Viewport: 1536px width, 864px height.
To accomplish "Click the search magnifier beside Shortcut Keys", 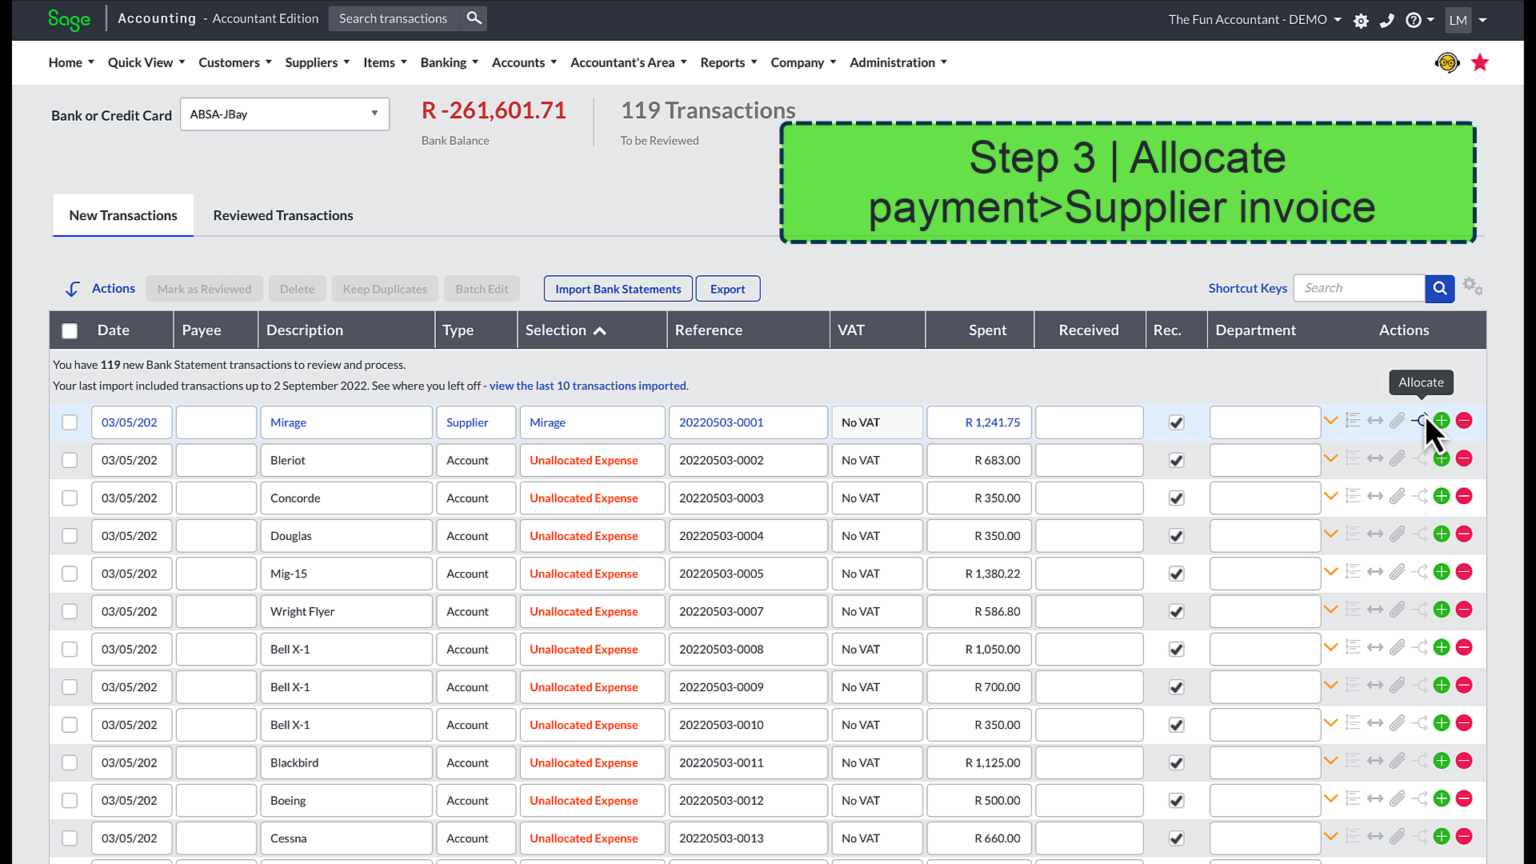I will tap(1439, 288).
